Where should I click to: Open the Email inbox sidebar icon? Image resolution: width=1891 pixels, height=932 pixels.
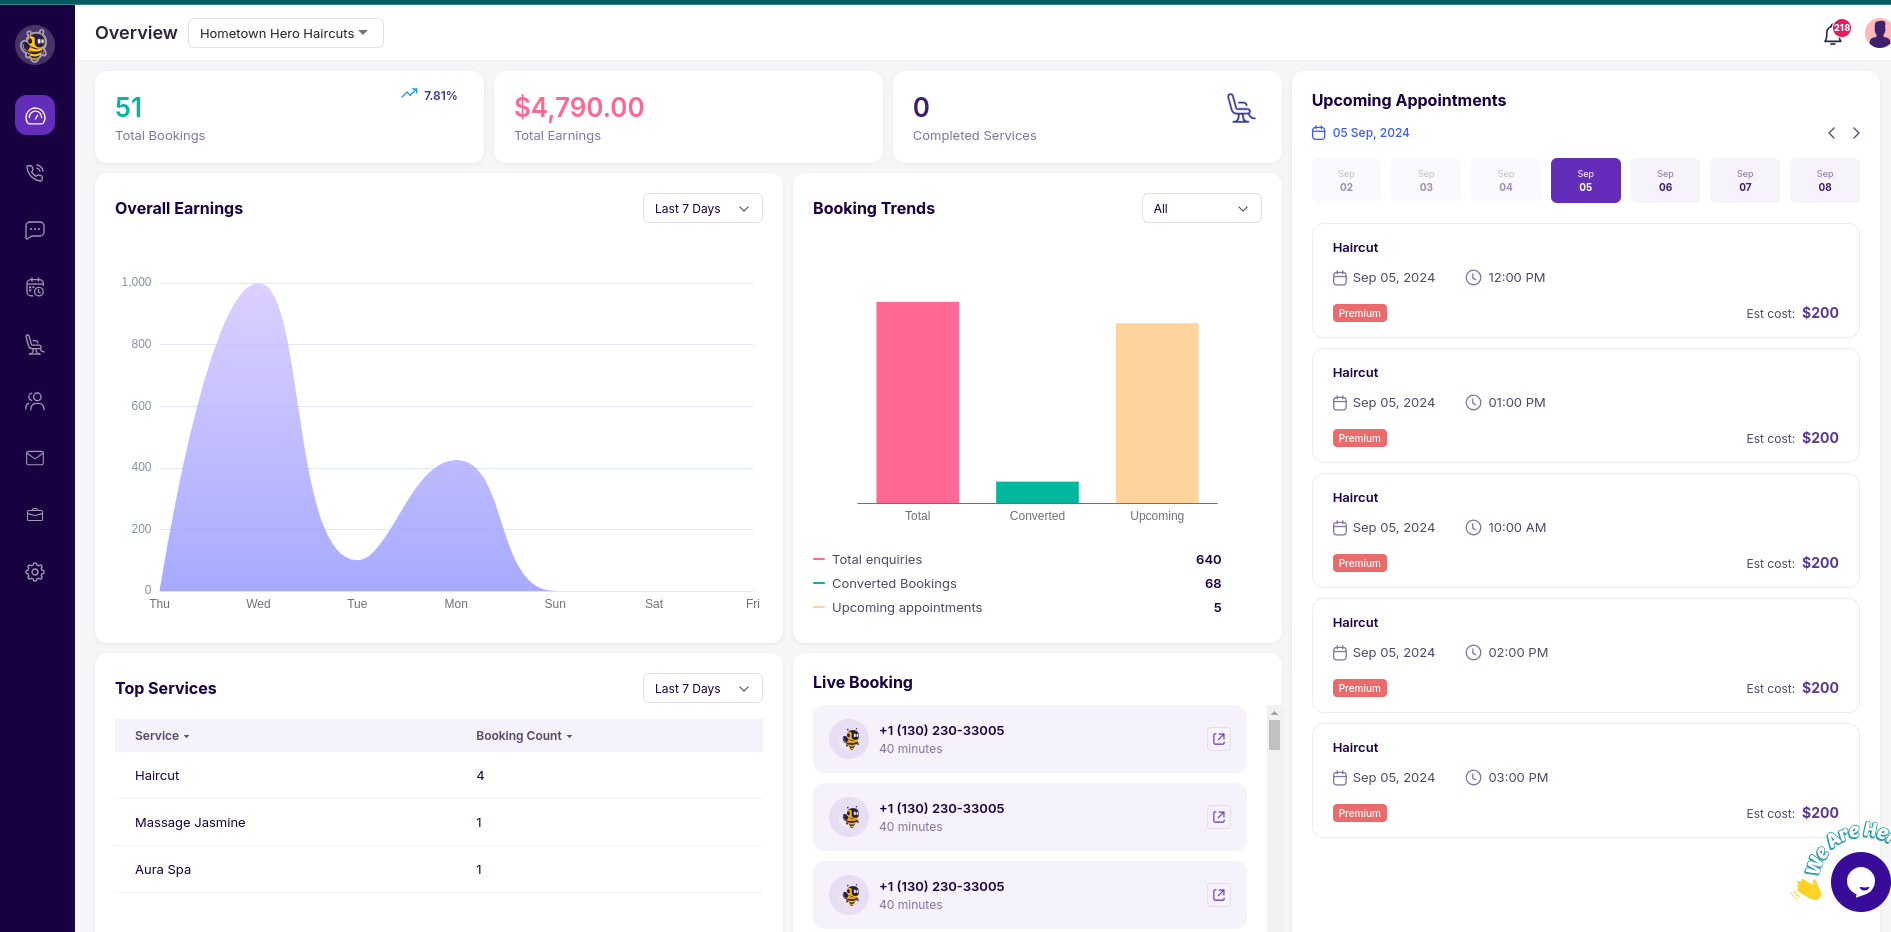pyautogui.click(x=35, y=458)
